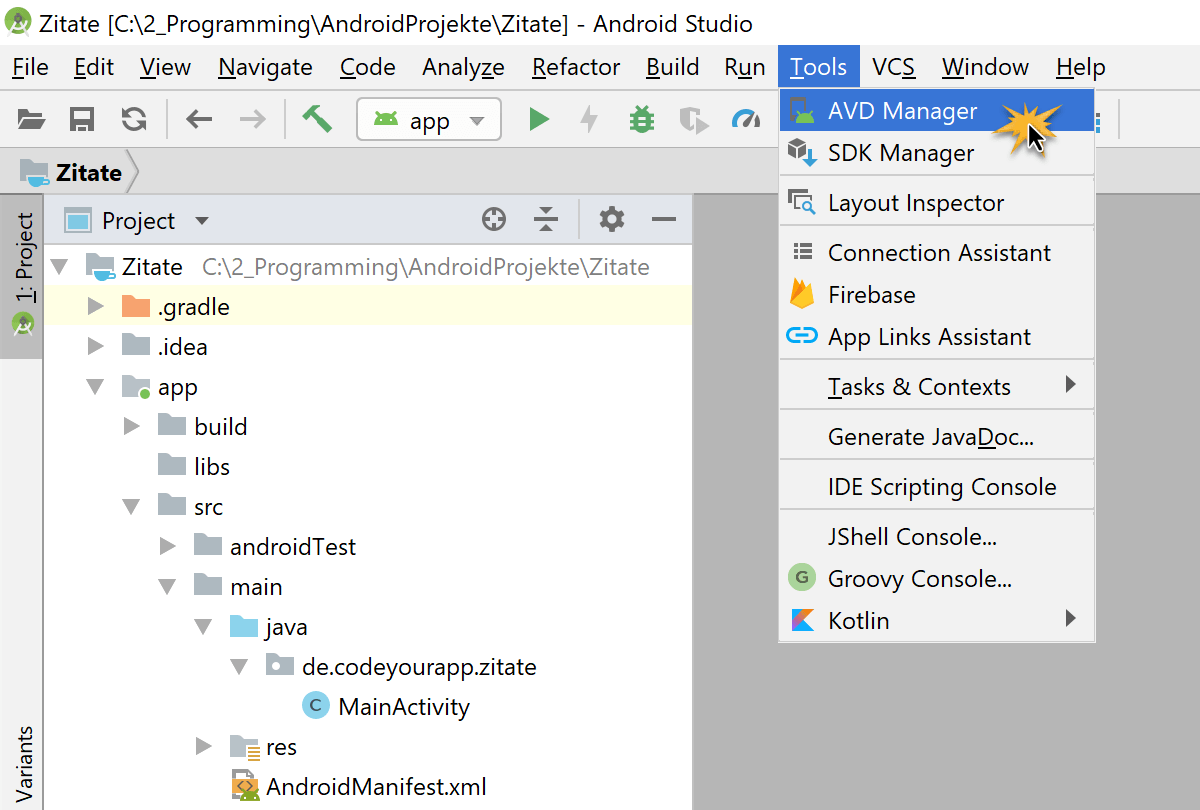Click the MainActivity class icon
The width and height of the screenshot is (1200, 810).
(x=316, y=706)
